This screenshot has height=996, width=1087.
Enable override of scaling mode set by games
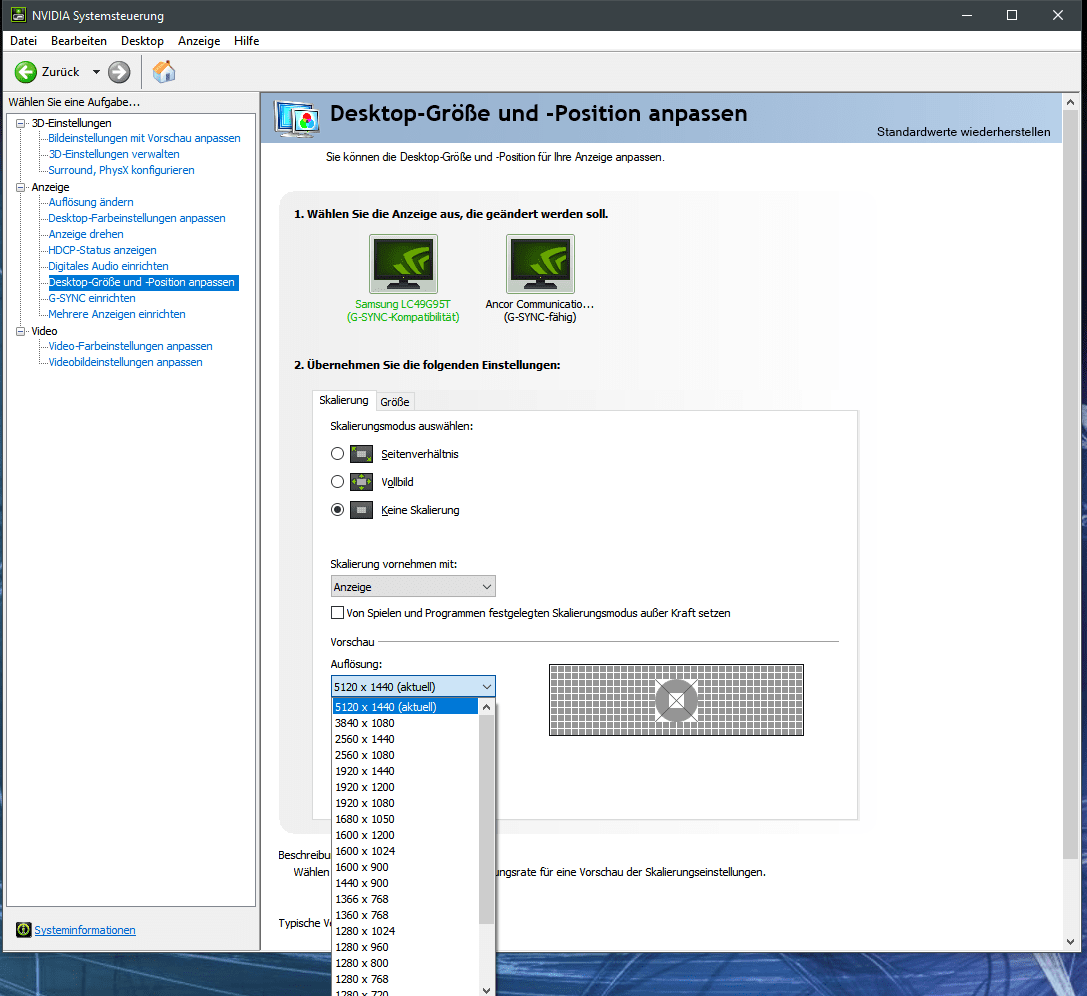[338, 613]
